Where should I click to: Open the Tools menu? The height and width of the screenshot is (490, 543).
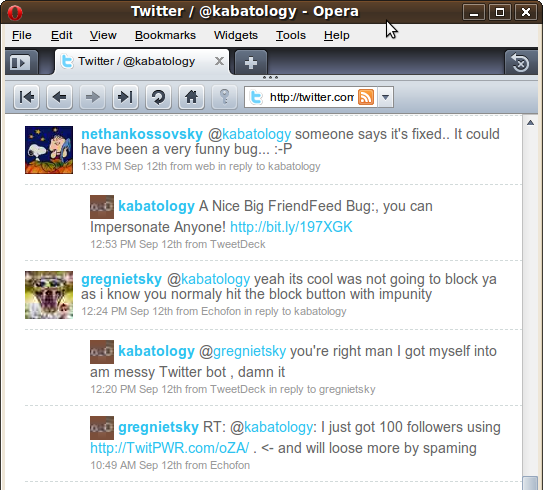coord(291,35)
